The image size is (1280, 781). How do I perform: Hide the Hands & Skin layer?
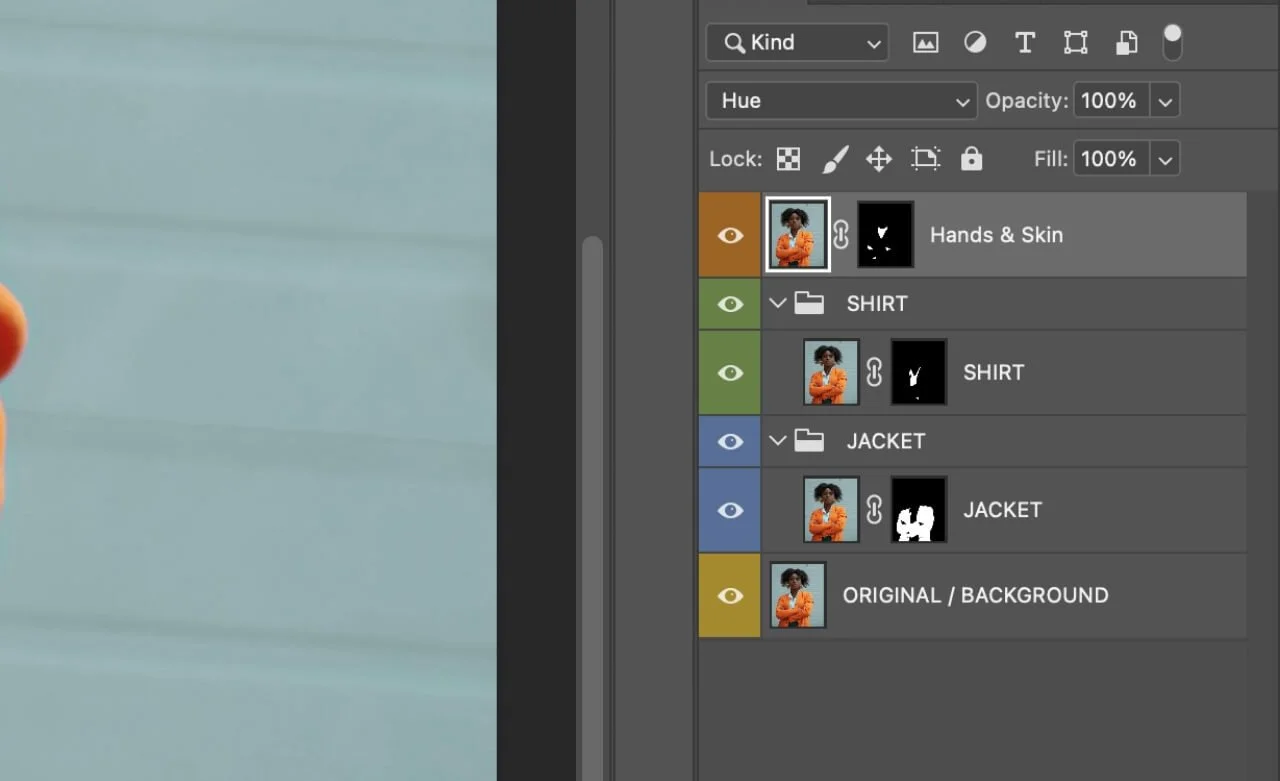point(729,234)
